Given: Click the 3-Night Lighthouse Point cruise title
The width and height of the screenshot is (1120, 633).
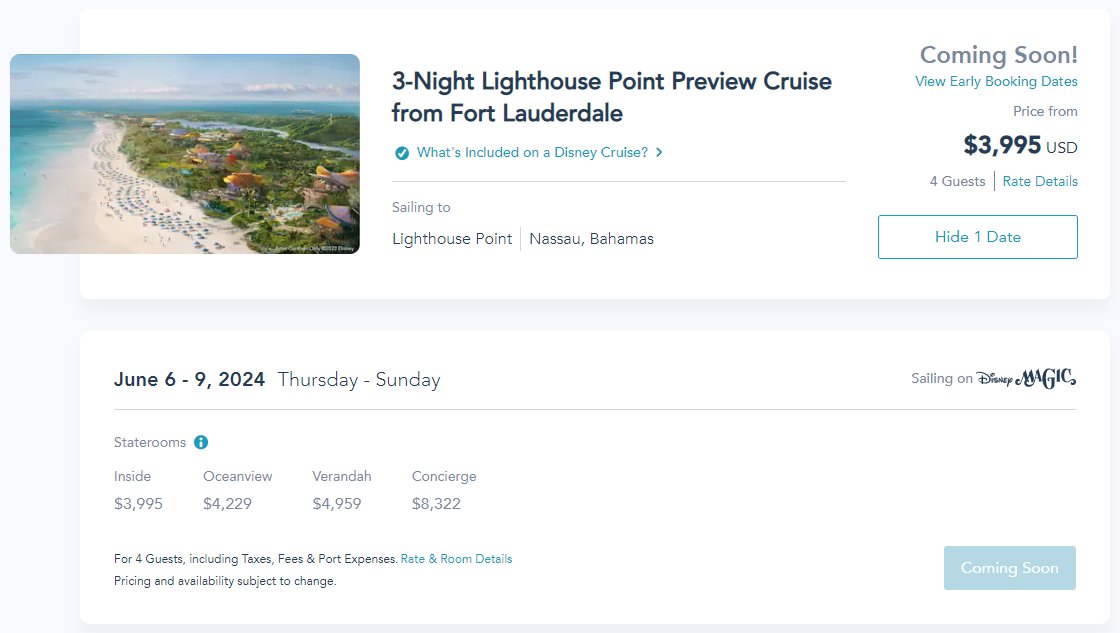Looking at the screenshot, I should tap(611, 97).
